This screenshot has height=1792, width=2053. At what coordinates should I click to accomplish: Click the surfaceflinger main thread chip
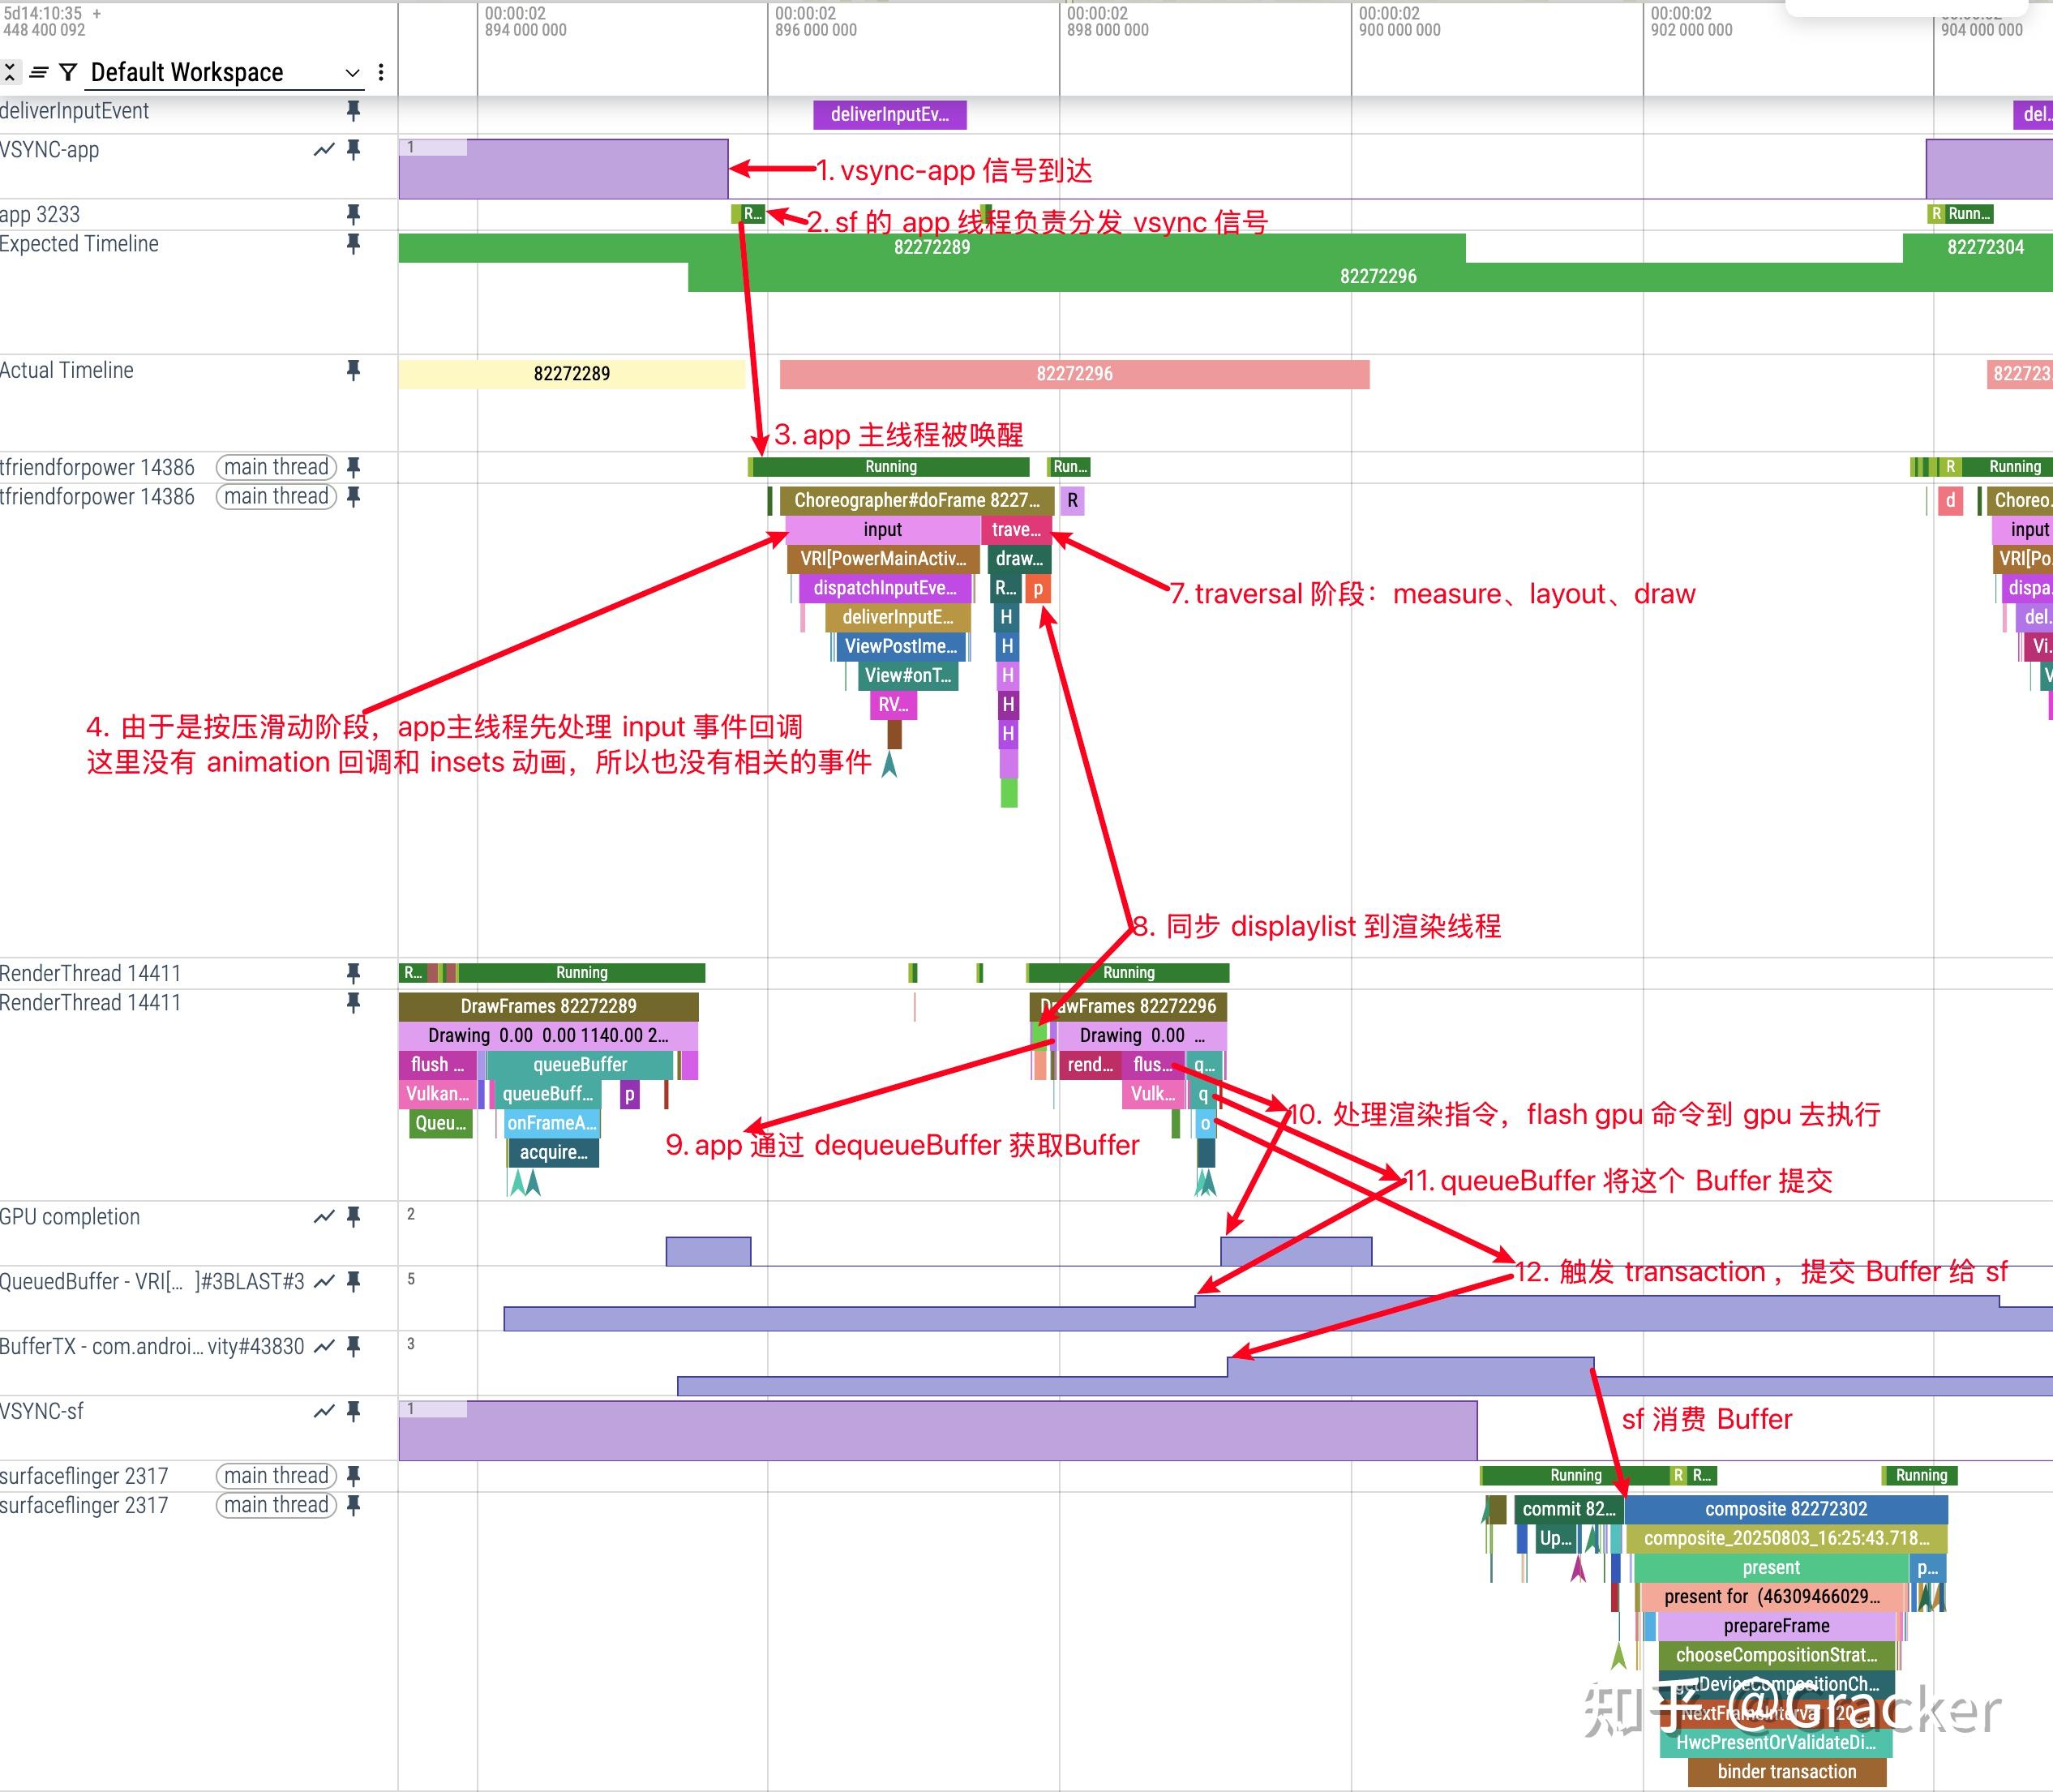tap(276, 1476)
